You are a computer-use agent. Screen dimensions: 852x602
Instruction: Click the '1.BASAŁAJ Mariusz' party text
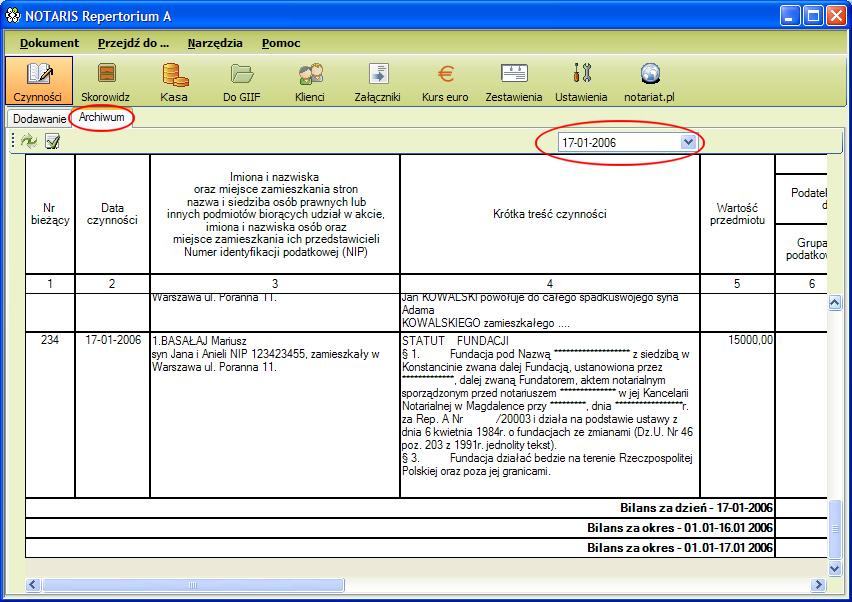pos(199,341)
